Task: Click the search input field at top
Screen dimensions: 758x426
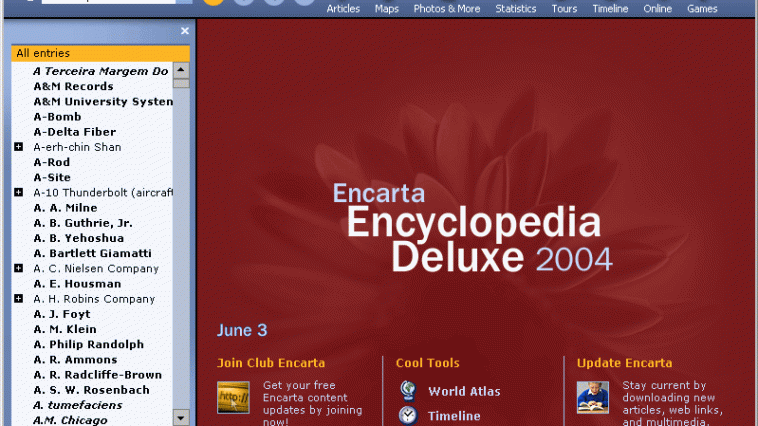Action: (108, 1)
